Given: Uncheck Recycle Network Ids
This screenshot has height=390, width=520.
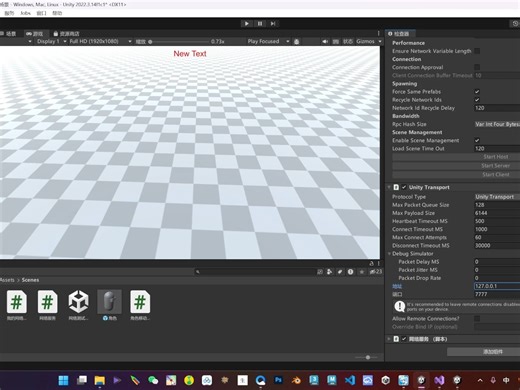Looking at the screenshot, I should (x=477, y=100).
